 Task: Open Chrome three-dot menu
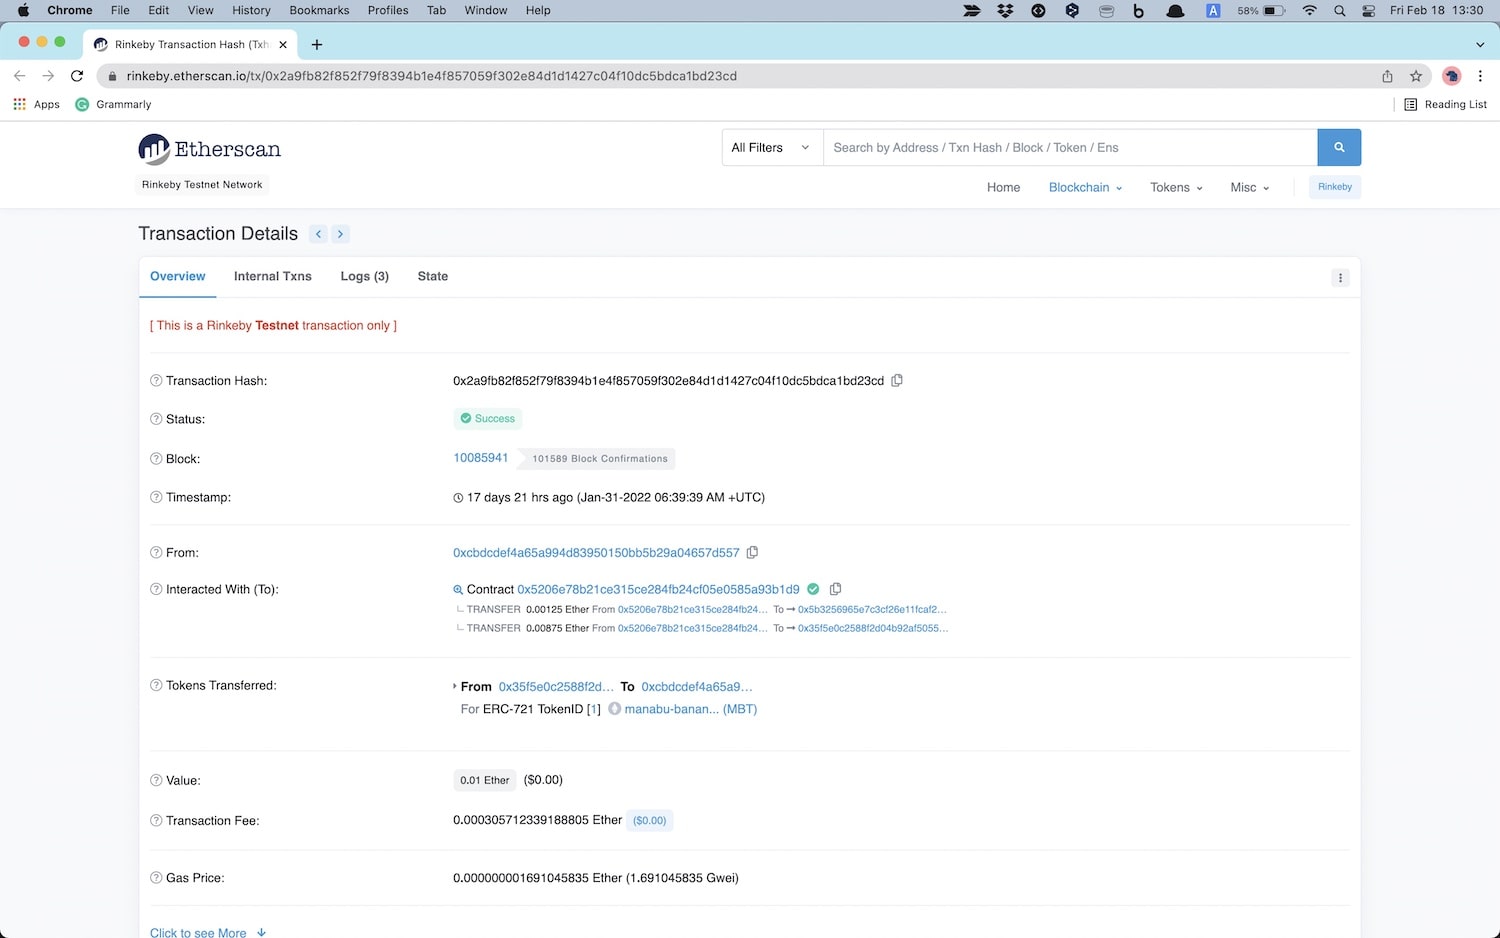click(x=1481, y=76)
